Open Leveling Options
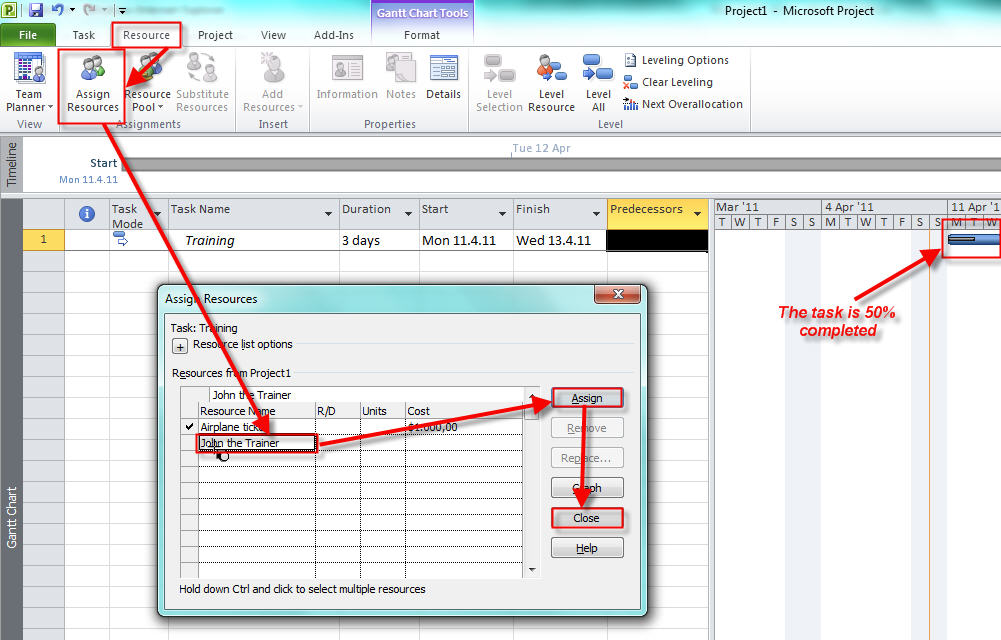1001x640 pixels. coord(676,60)
